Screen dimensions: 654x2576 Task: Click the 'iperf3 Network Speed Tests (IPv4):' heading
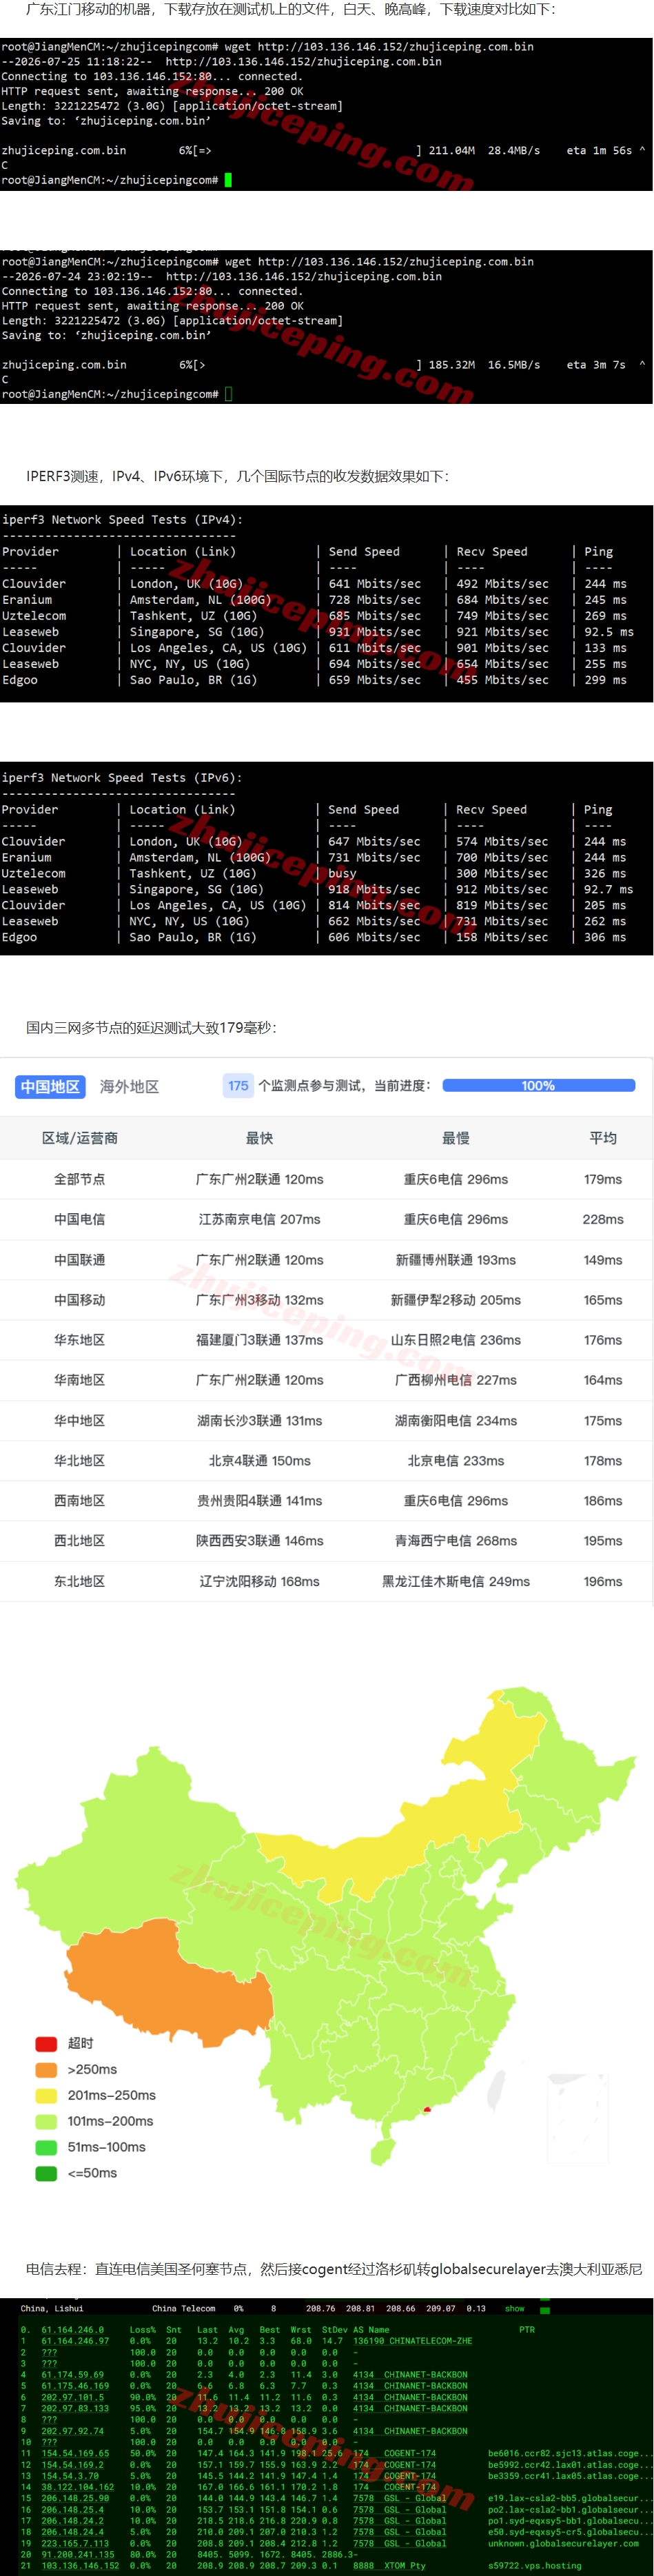coord(122,519)
